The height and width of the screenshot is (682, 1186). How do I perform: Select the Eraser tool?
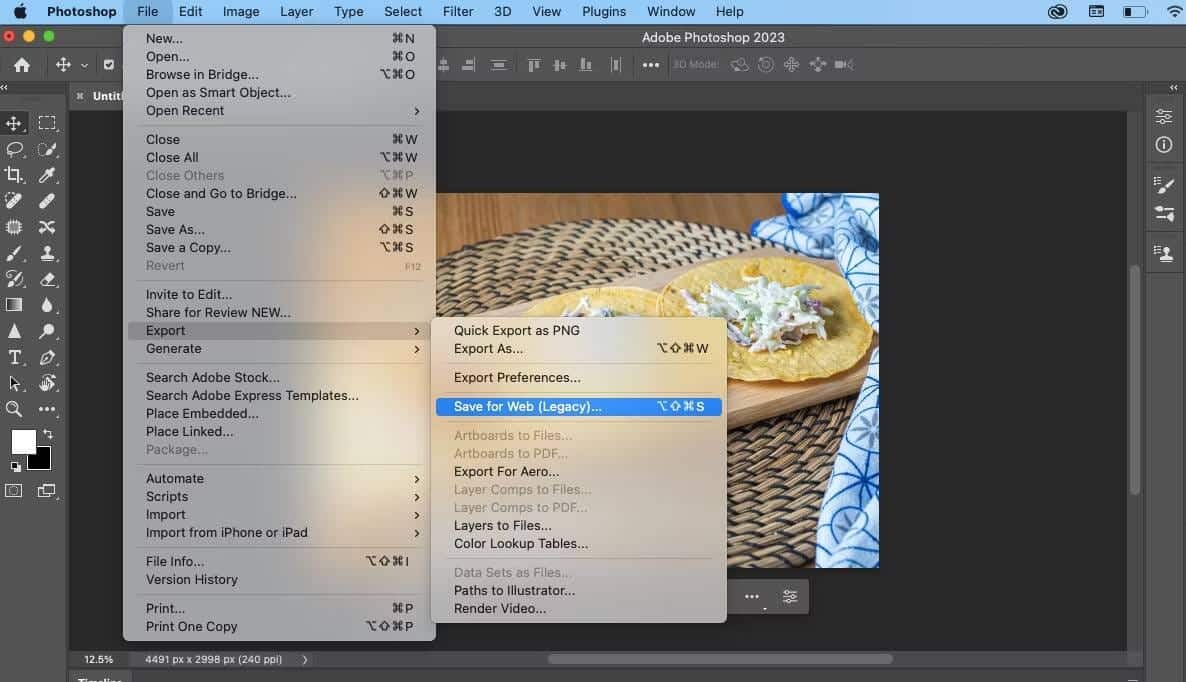pos(47,279)
